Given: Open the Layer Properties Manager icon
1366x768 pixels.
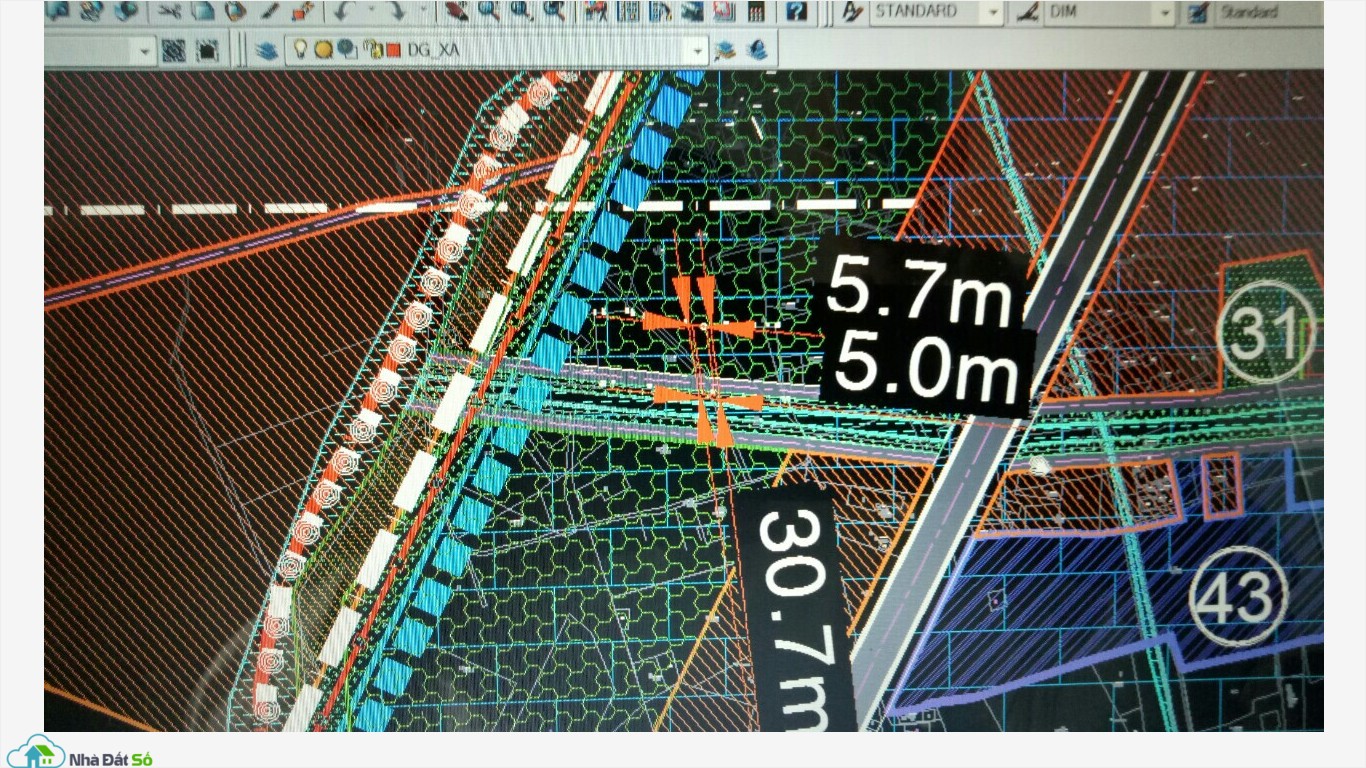Looking at the screenshot, I should pos(264,50).
